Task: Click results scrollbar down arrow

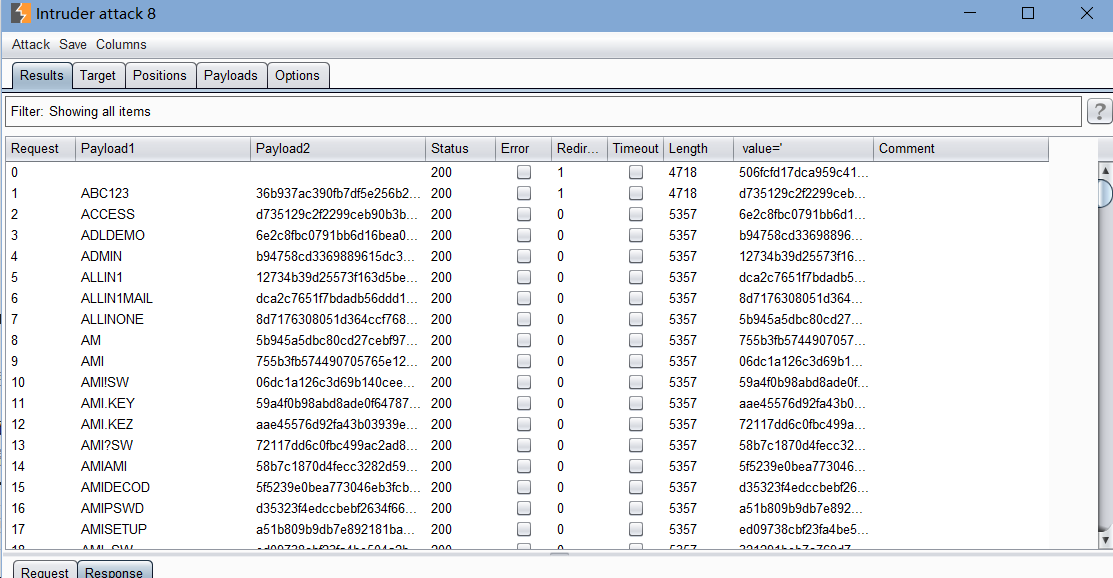Action: coord(1105,540)
